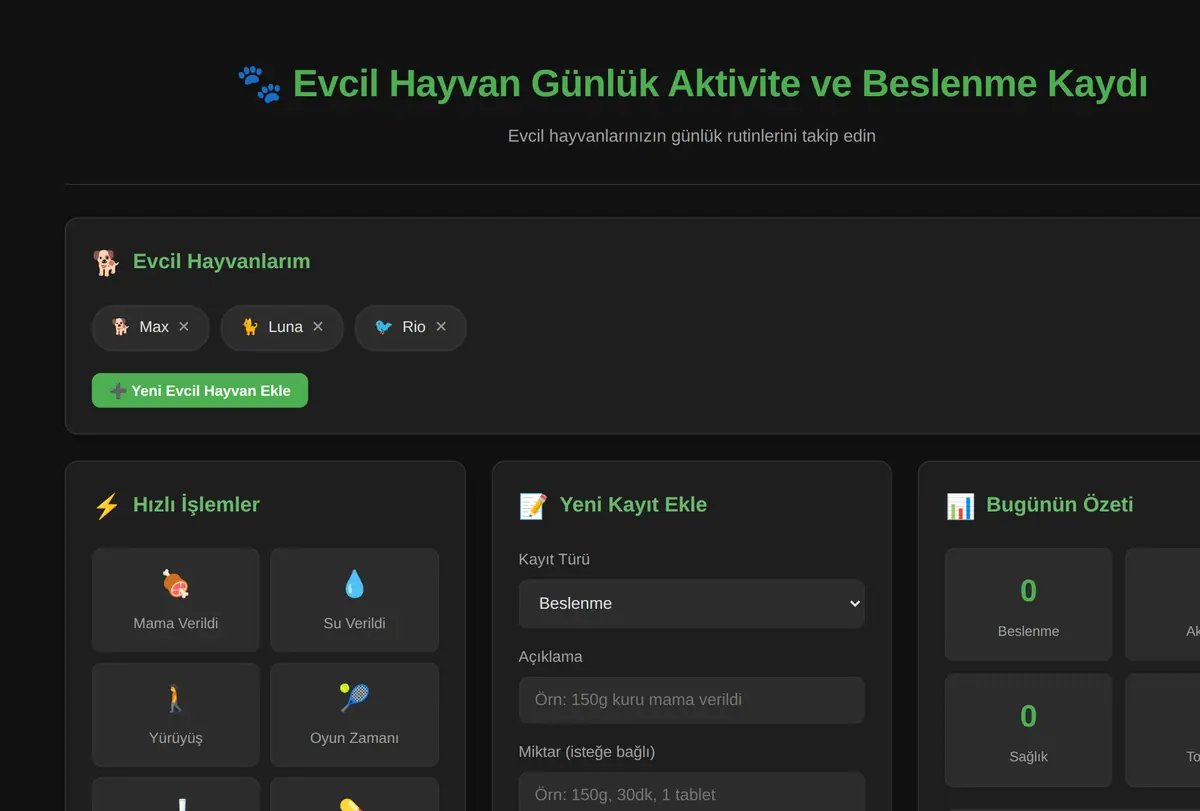Viewport: 1200px width, 811px height.
Task: Click the Oyun Zamanı quick action
Action: pyautogui.click(x=354, y=715)
